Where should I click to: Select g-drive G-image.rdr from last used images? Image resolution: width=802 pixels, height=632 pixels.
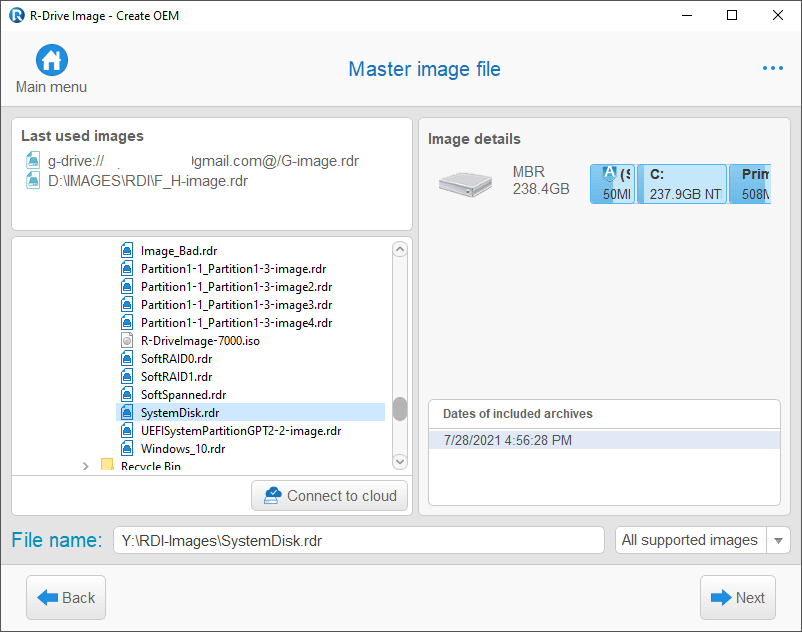pos(204,161)
